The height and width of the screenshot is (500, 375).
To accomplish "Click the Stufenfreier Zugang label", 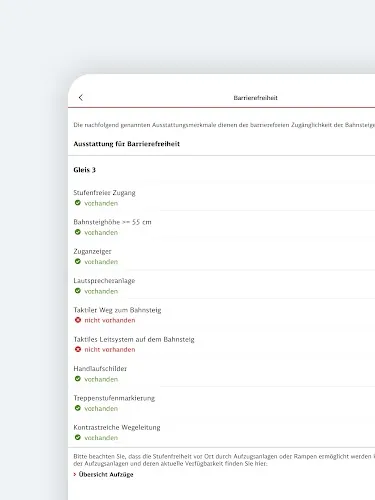I will click(104, 193).
